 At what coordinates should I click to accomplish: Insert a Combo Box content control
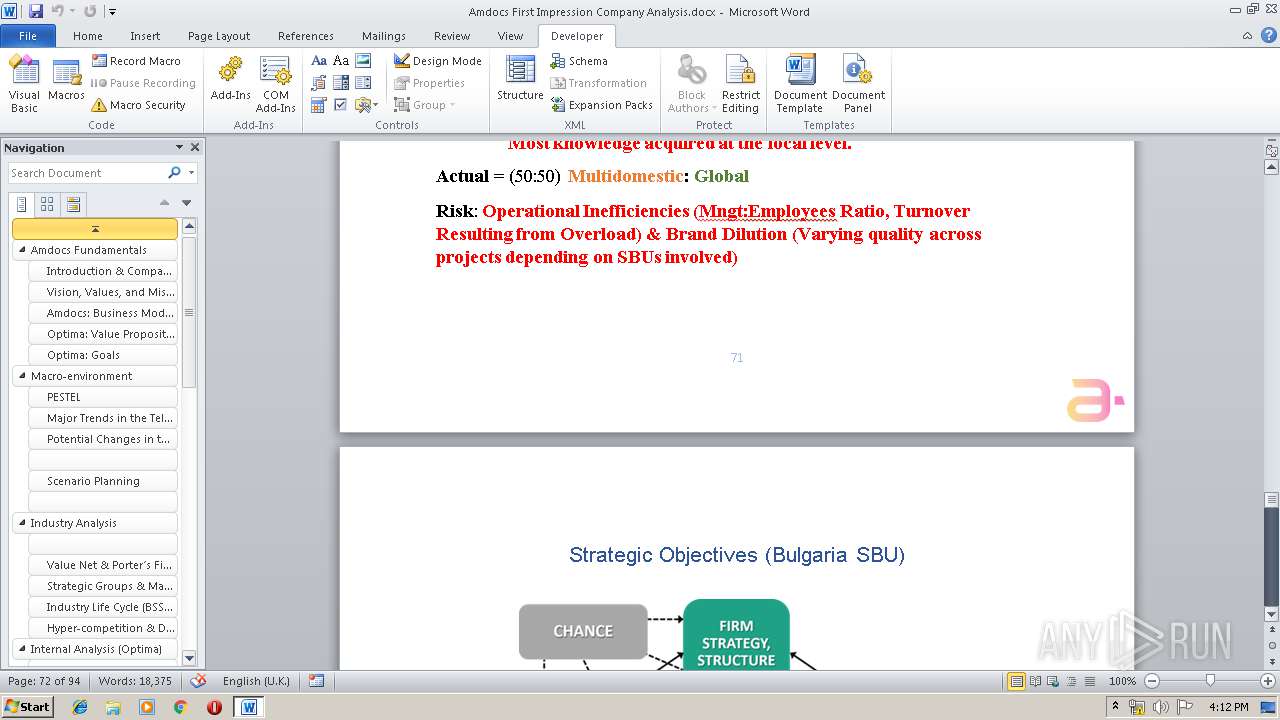341,83
